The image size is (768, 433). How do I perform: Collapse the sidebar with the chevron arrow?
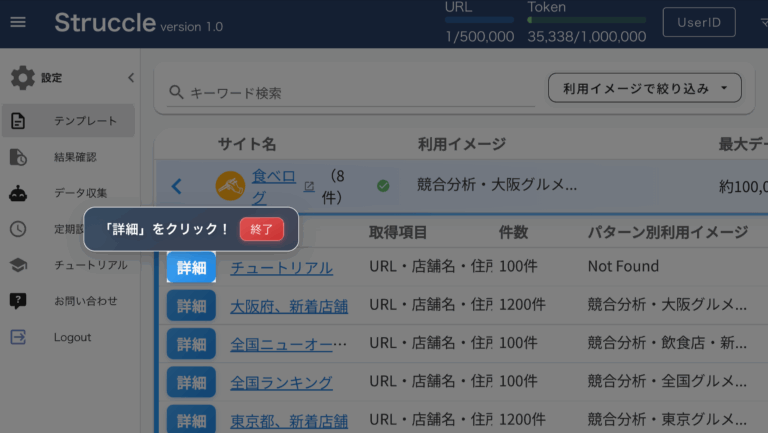(130, 77)
